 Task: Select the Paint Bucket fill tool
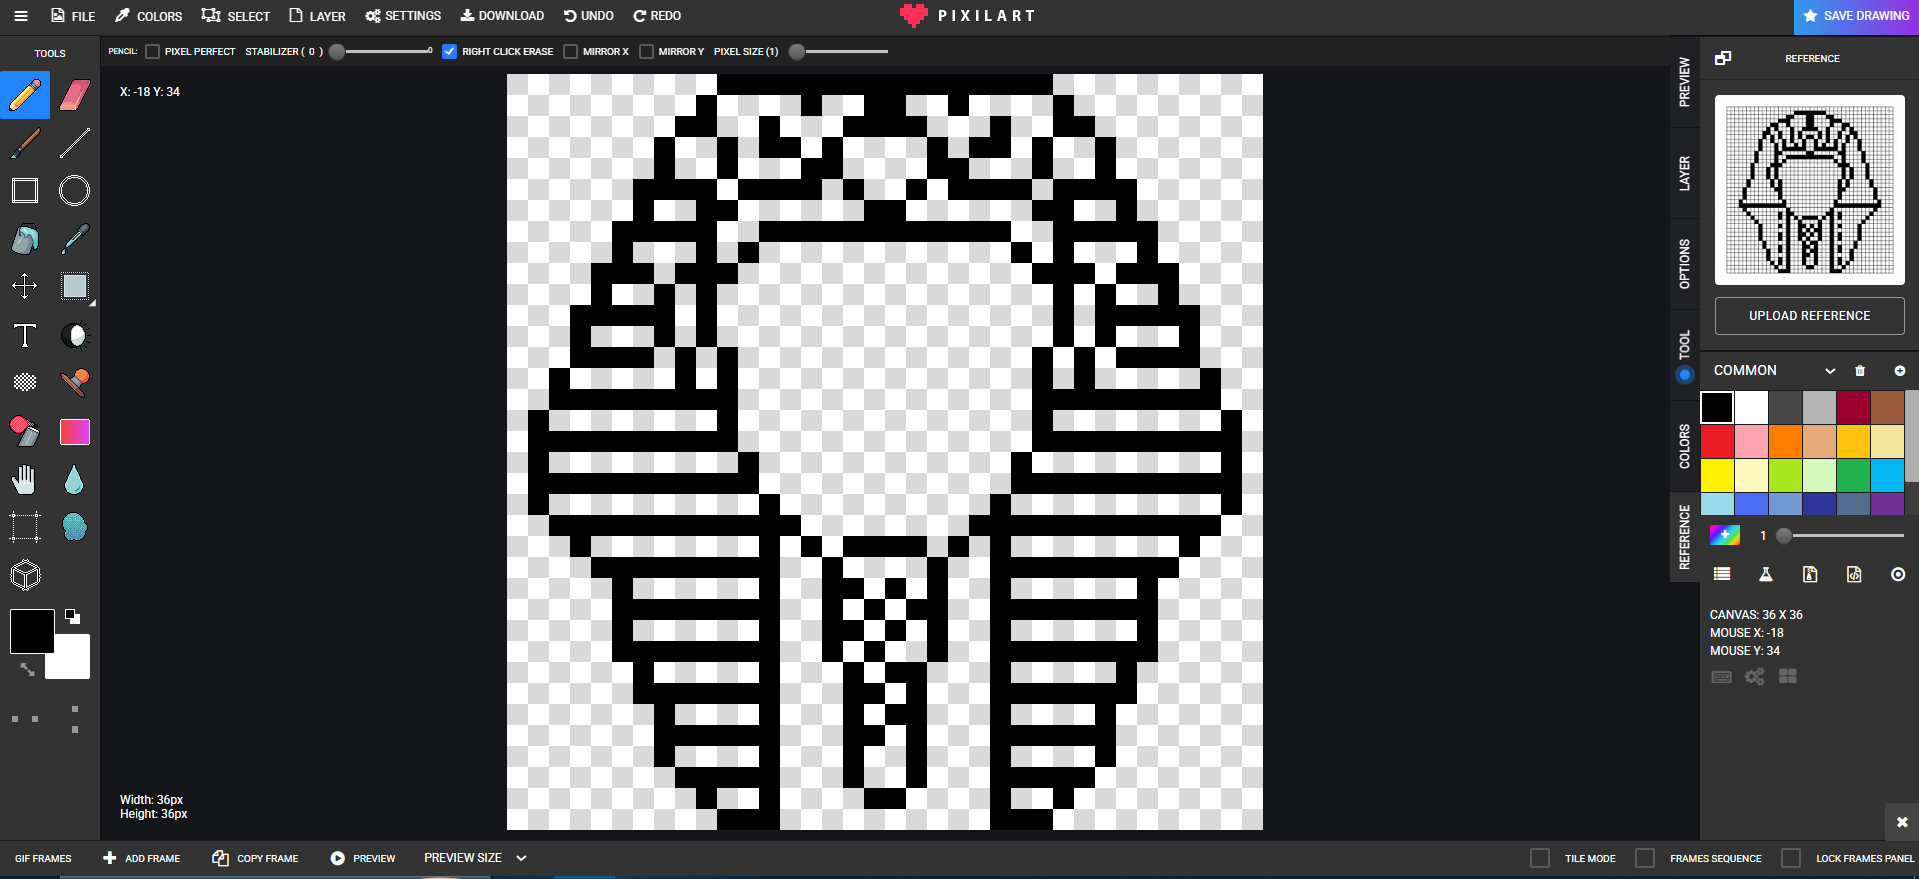25,239
